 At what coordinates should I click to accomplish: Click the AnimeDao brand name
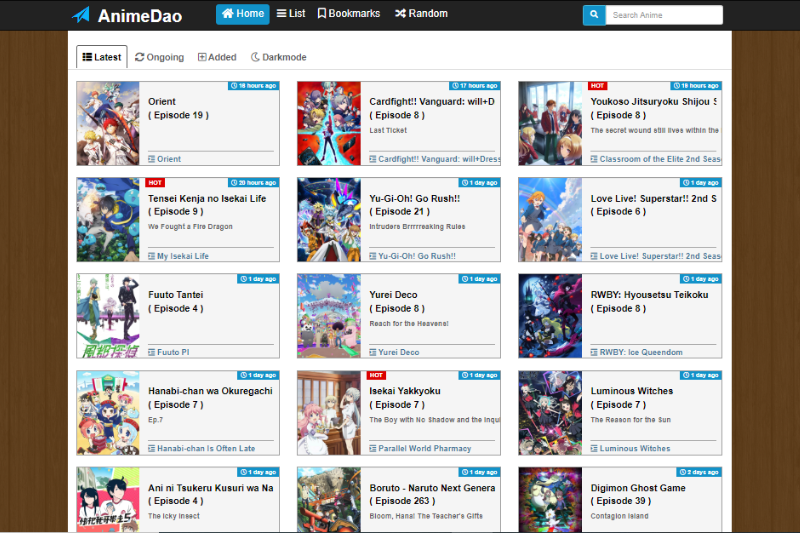[140, 16]
